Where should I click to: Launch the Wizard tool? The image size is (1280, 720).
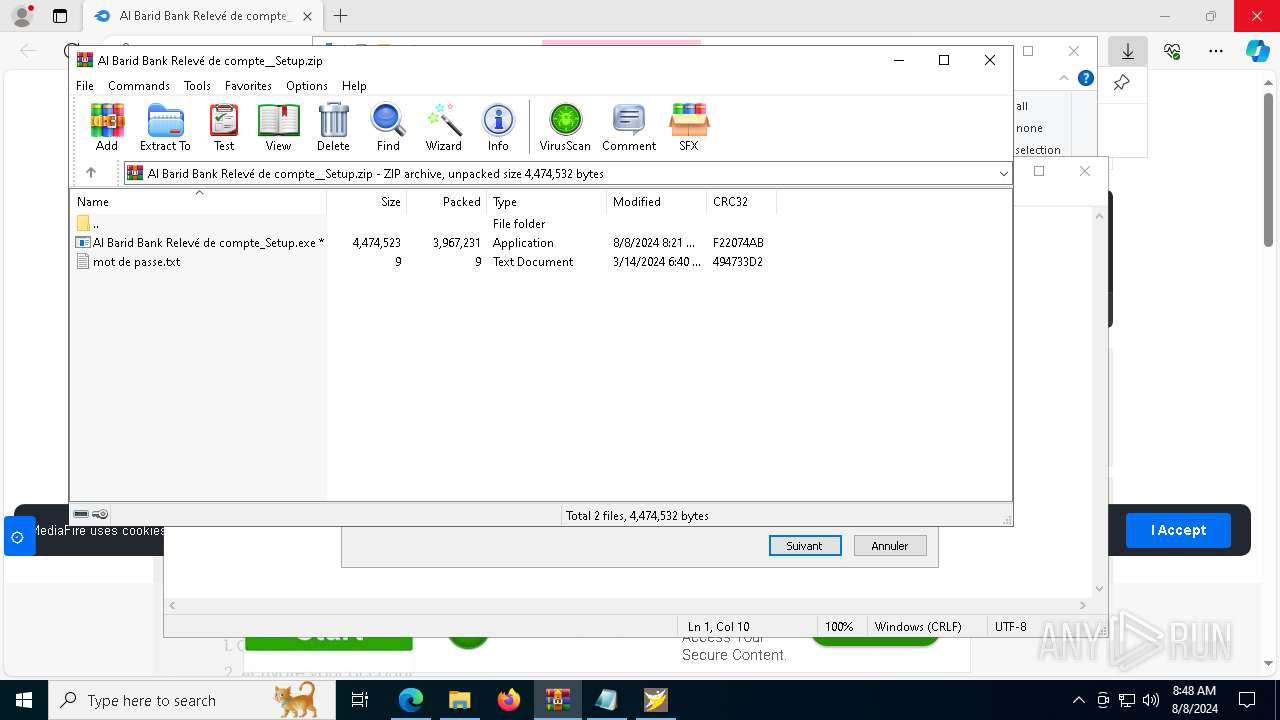(x=443, y=126)
